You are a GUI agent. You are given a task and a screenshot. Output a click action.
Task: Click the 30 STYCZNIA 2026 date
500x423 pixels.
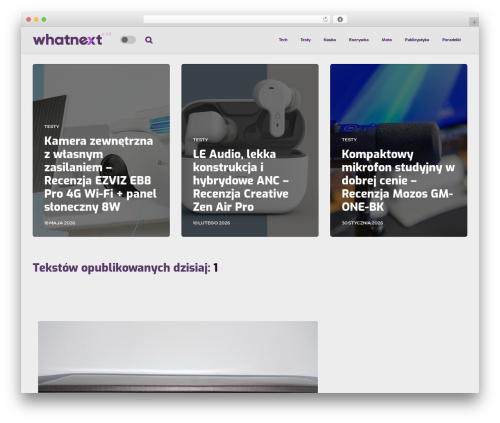(x=362, y=223)
